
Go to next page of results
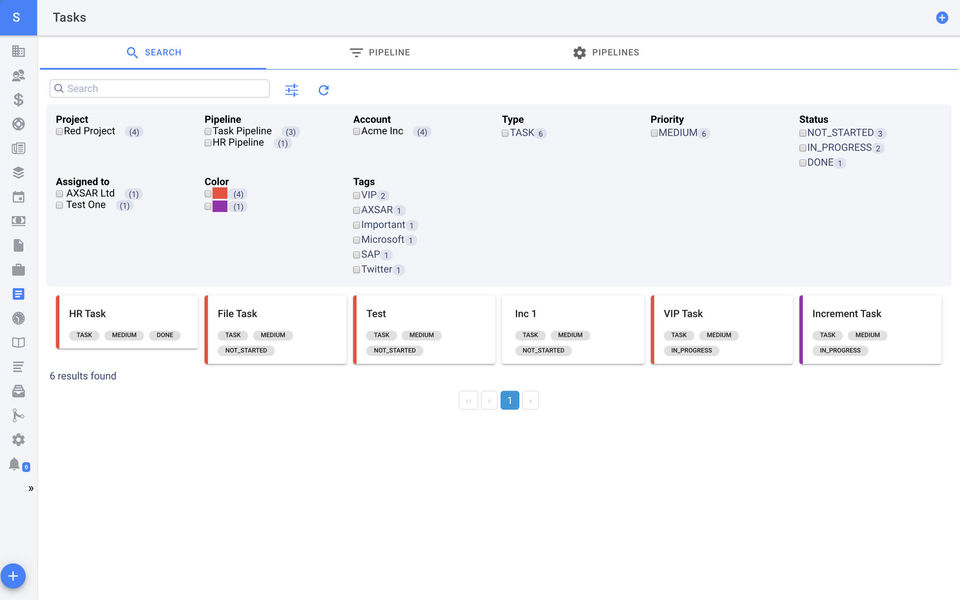[x=531, y=401]
